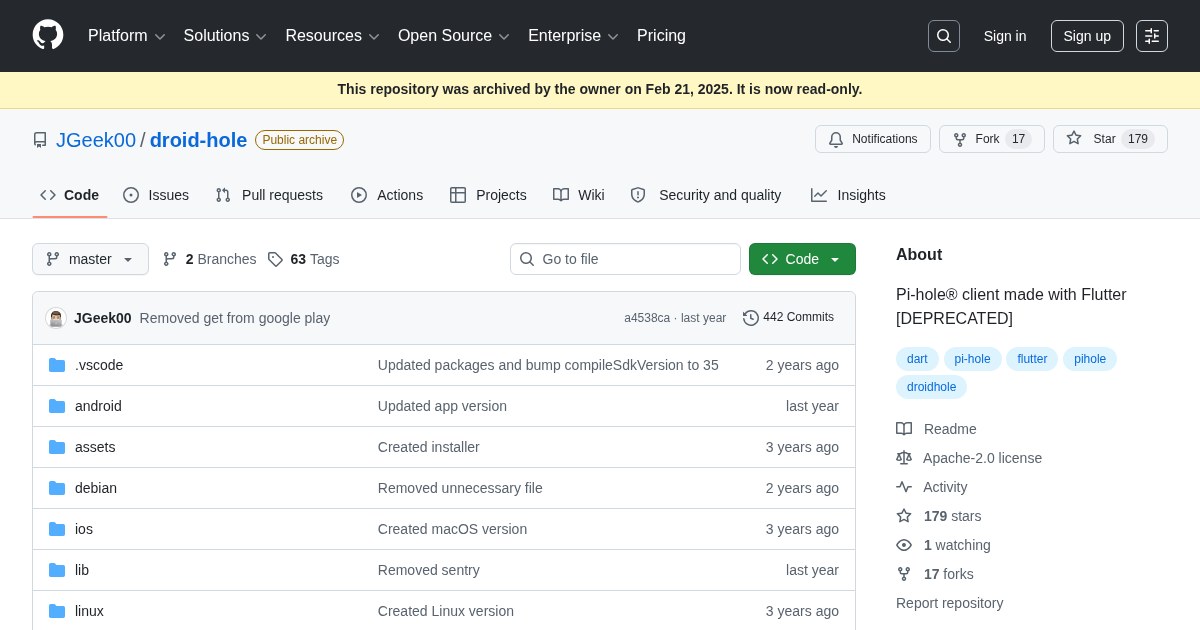Click the Readme book icon
Screen dimensions: 1200x630
[904, 429]
